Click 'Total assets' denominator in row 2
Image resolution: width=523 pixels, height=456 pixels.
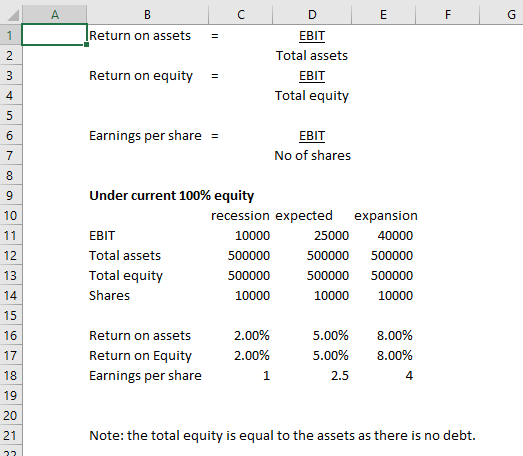[x=312, y=56]
